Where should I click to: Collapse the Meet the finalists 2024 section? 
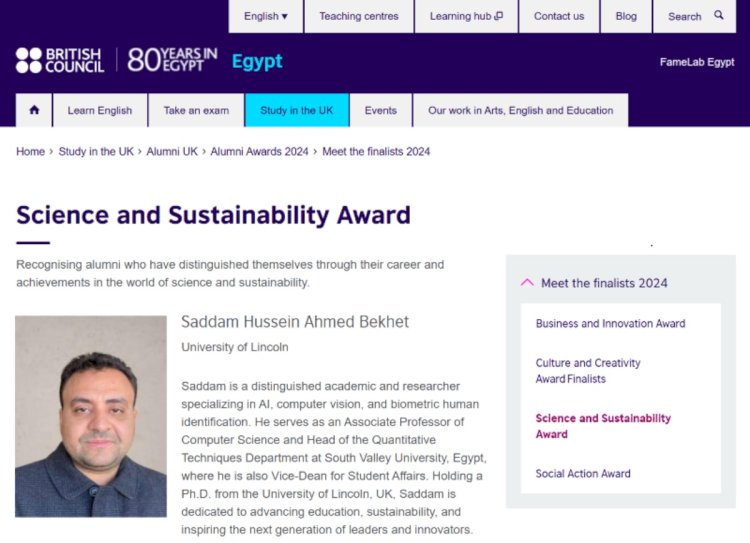tap(528, 283)
